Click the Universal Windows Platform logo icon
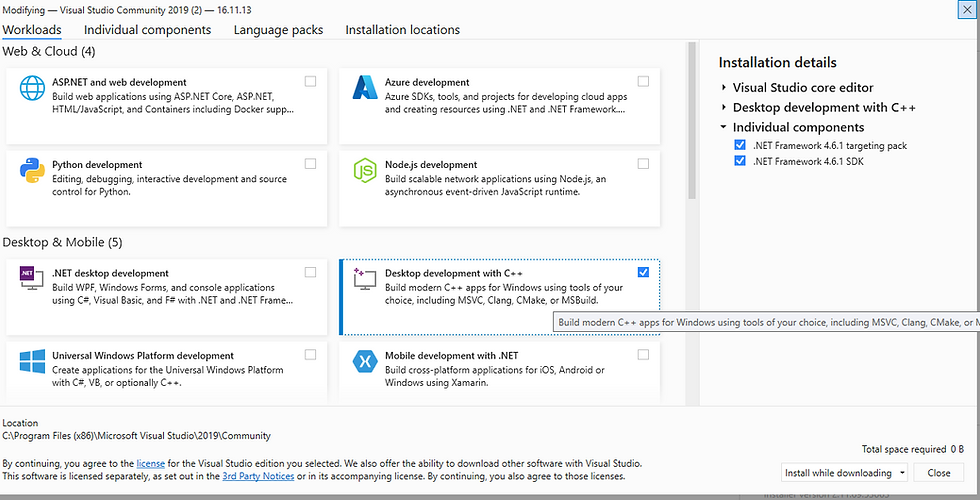The image size is (980, 500). click(x=33, y=363)
